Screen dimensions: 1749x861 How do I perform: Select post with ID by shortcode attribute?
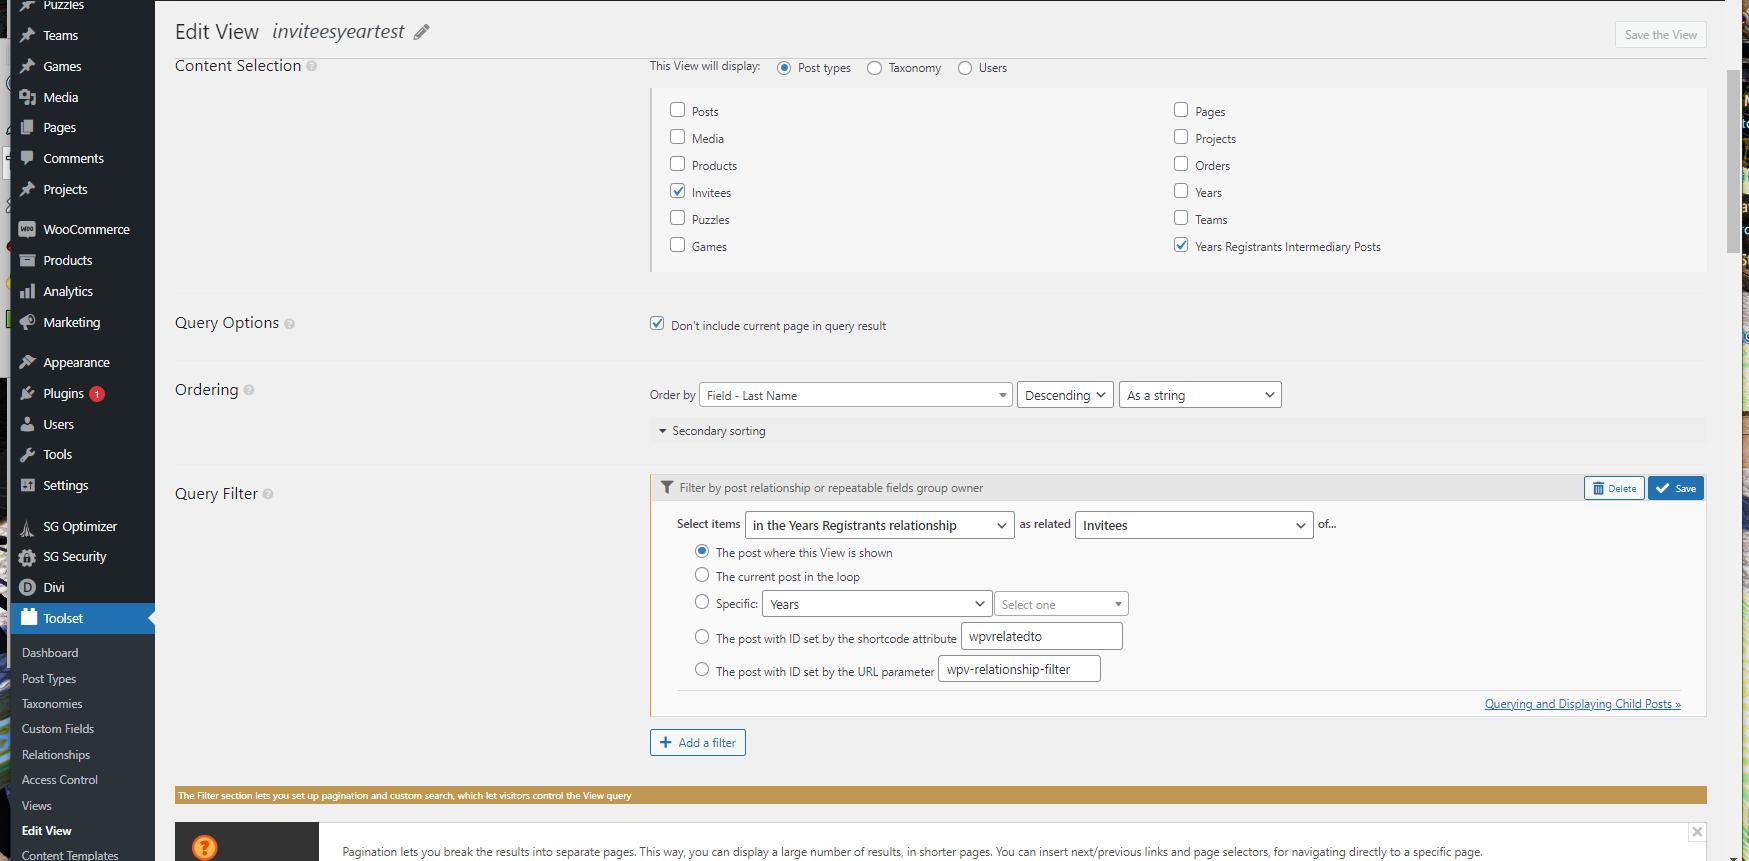tap(702, 636)
